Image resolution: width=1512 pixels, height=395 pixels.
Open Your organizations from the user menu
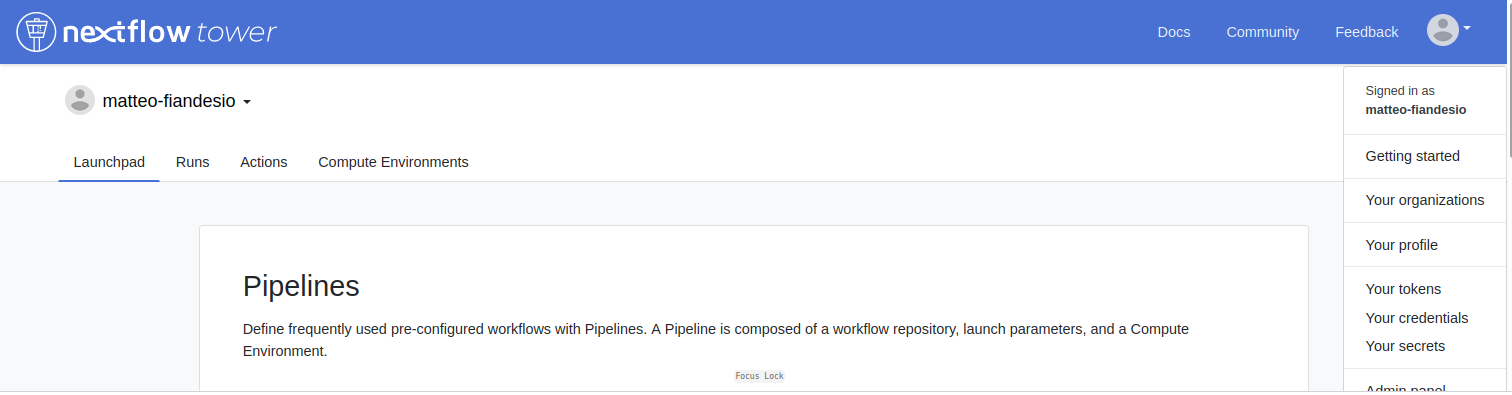[1425, 200]
